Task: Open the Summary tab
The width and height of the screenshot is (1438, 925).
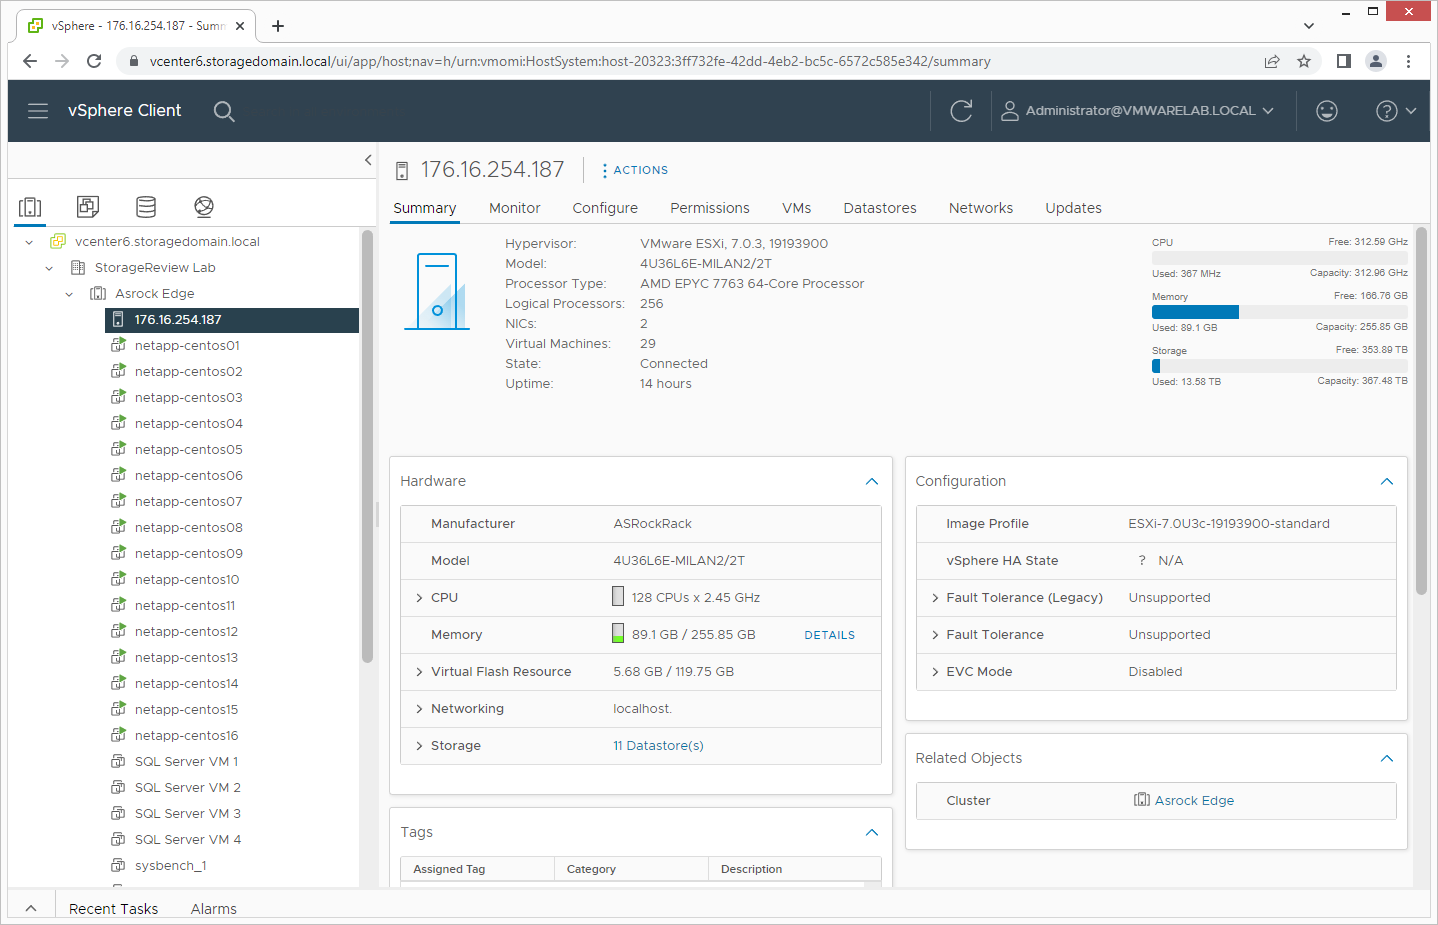Action: (424, 208)
